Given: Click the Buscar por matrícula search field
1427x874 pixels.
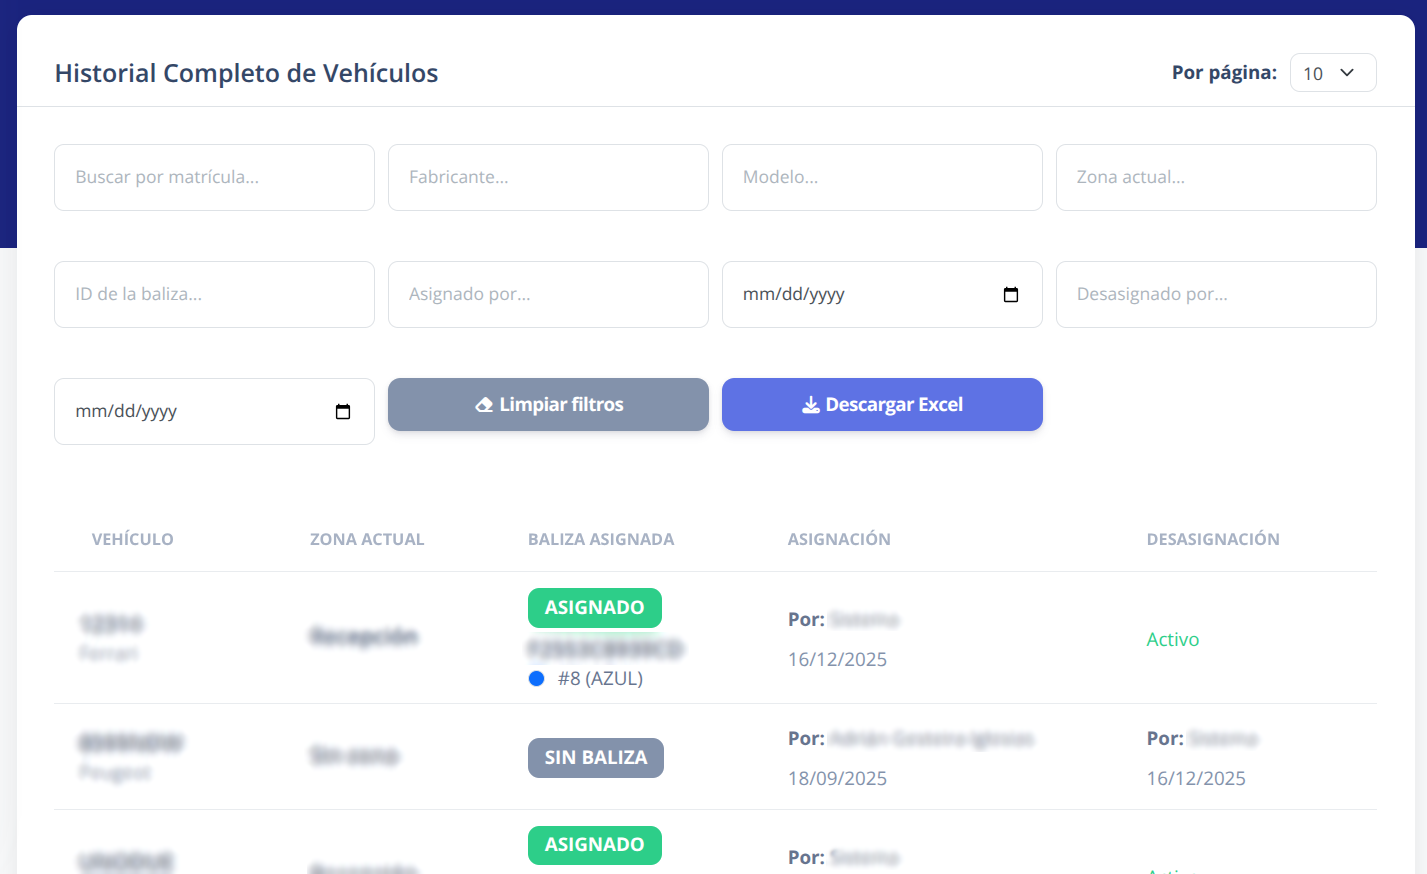Looking at the screenshot, I should point(214,177).
